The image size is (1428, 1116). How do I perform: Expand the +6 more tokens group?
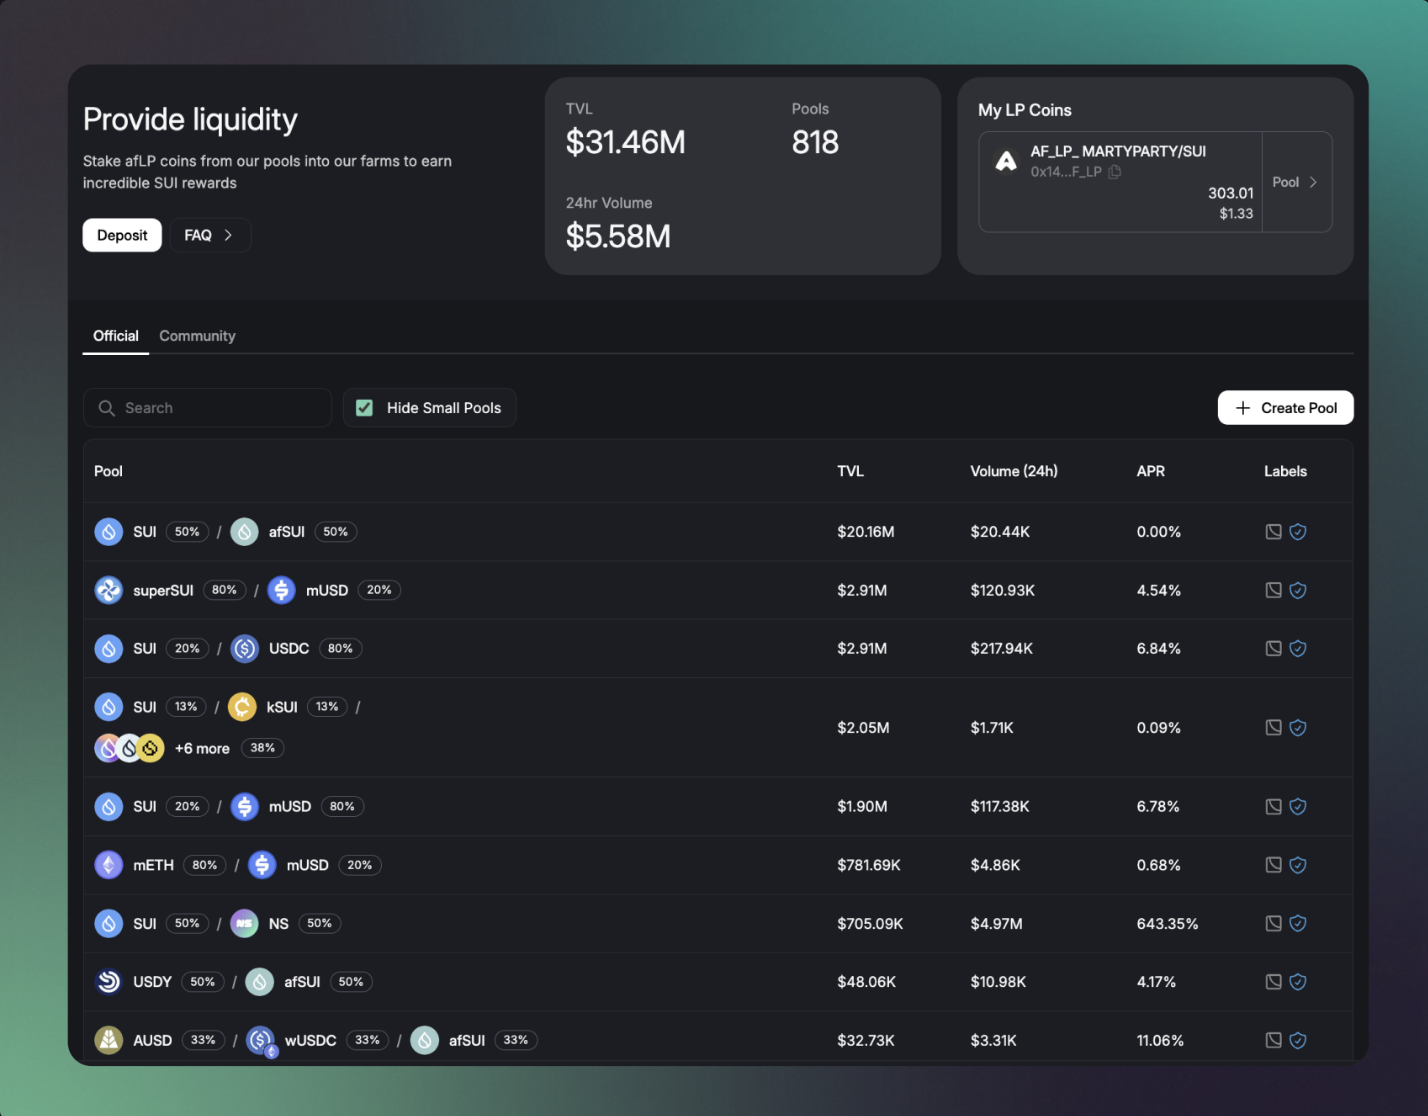[x=202, y=748]
